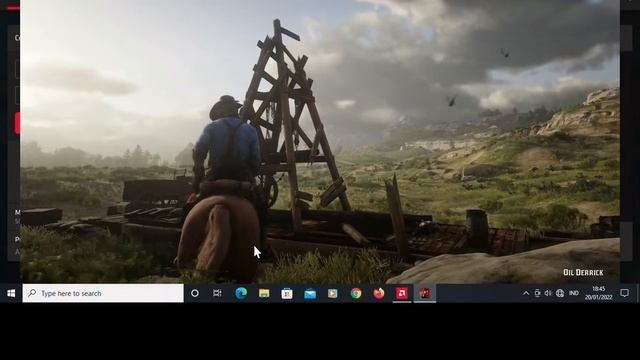The image size is (640, 360).
Task: Click the 'Oil Derrick' location label
Action: pos(583,272)
